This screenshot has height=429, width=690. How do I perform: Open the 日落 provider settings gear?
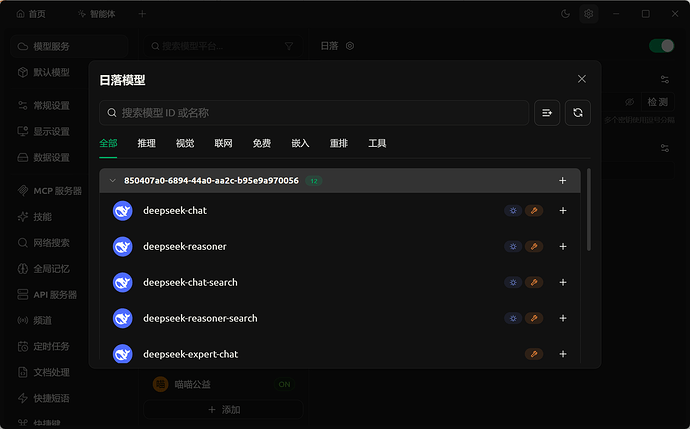point(350,46)
